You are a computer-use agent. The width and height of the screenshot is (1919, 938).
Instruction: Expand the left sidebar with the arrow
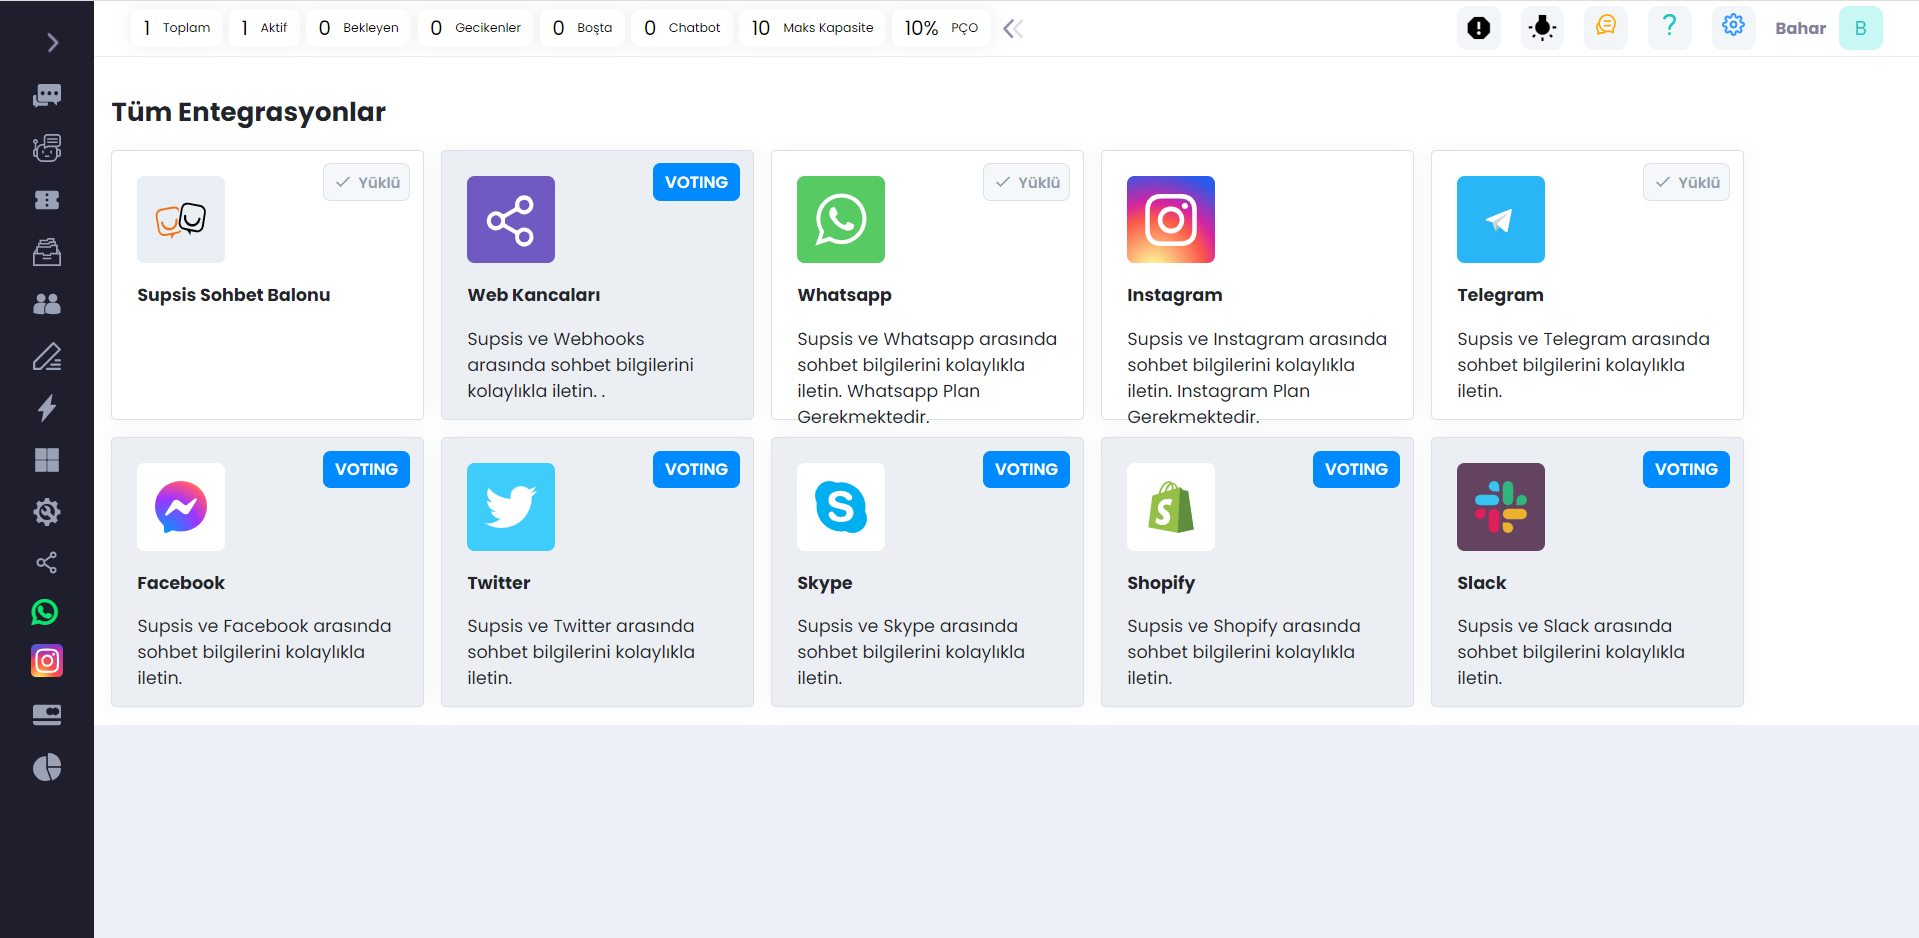click(x=52, y=43)
